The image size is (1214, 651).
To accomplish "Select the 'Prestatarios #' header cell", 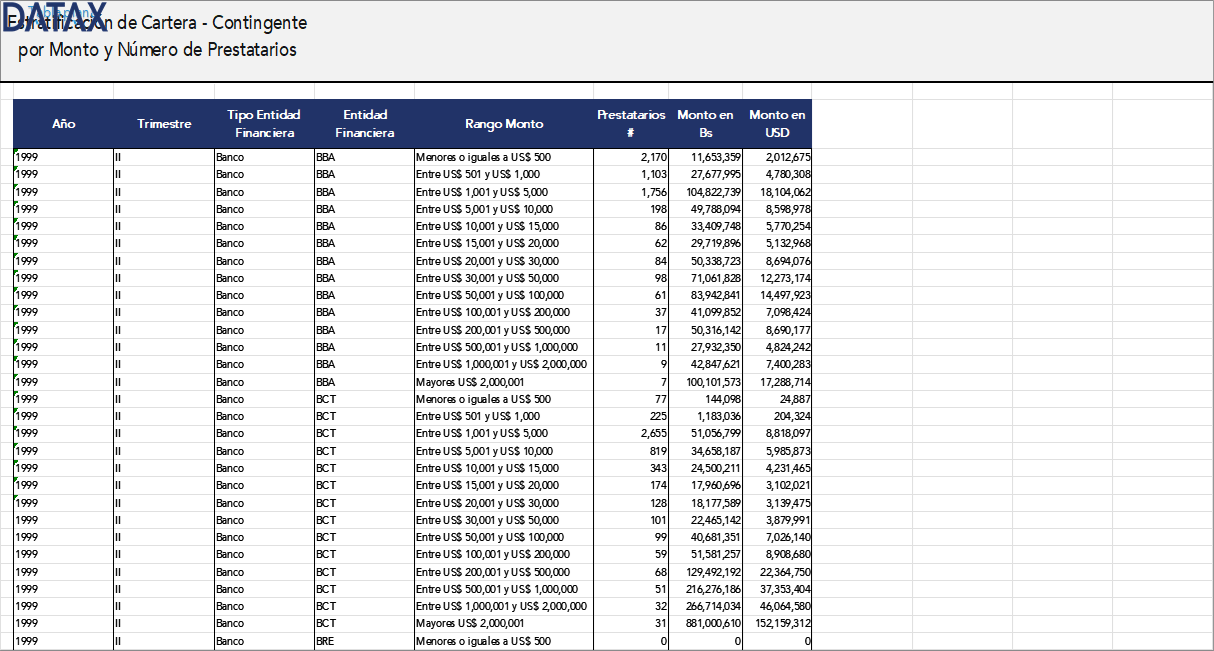I will pos(631,124).
